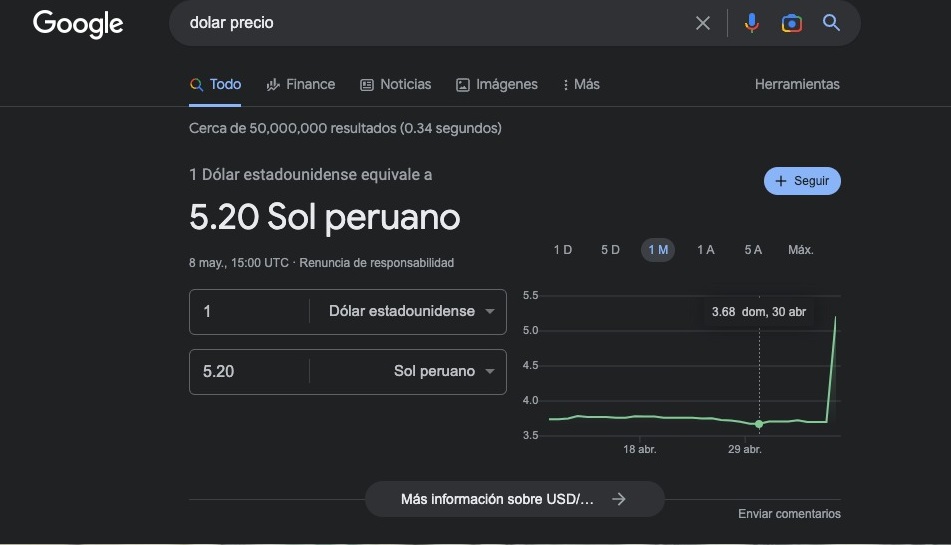The height and width of the screenshot is (545, 951).
Task: Start voice search with the microphone icon
Action: coord(751,23)
